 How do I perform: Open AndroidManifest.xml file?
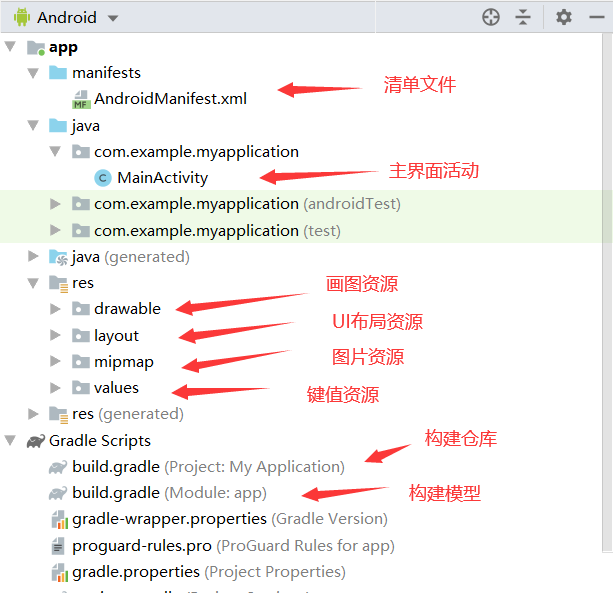tap(170, 99)
